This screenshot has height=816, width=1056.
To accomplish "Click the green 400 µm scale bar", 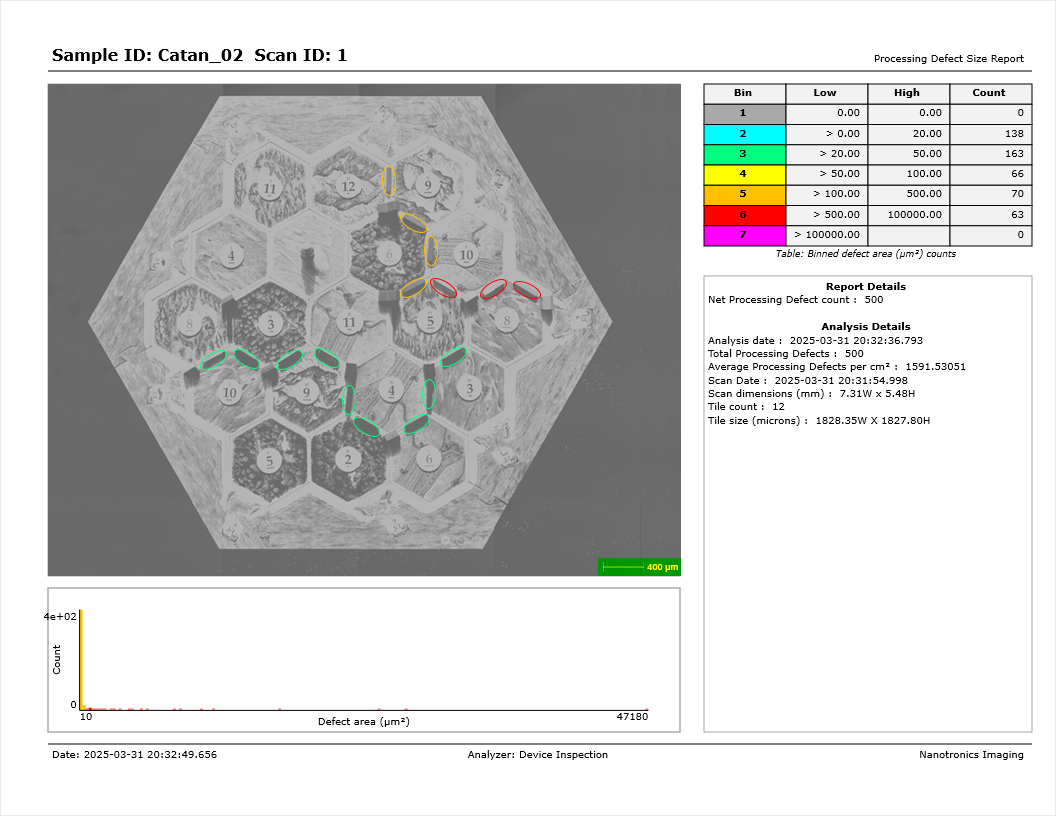I will point(639,568).
